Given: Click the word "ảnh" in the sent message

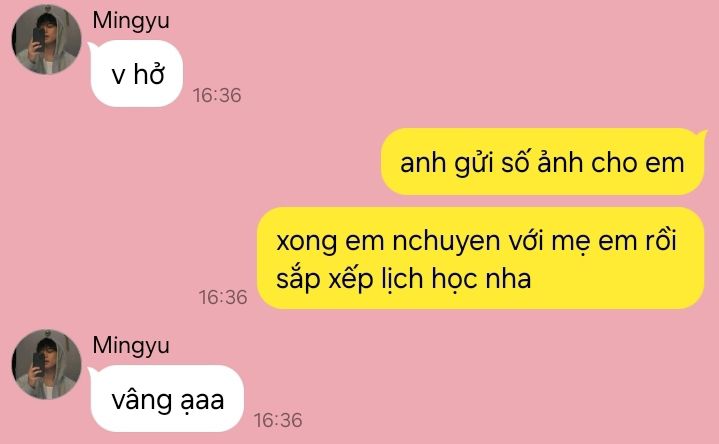Looking at the screenshot, I should [x=560, y=161].
